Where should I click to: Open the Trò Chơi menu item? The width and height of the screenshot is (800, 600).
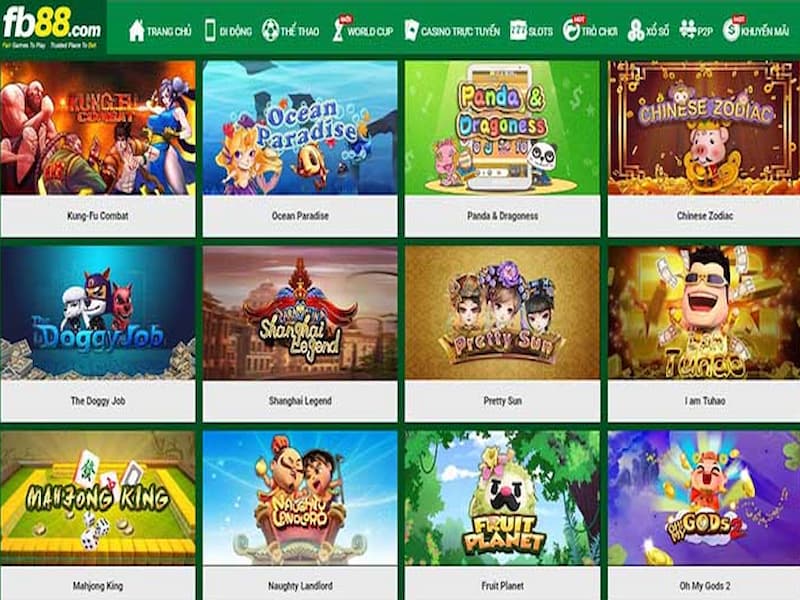click(x=590, y=31)
